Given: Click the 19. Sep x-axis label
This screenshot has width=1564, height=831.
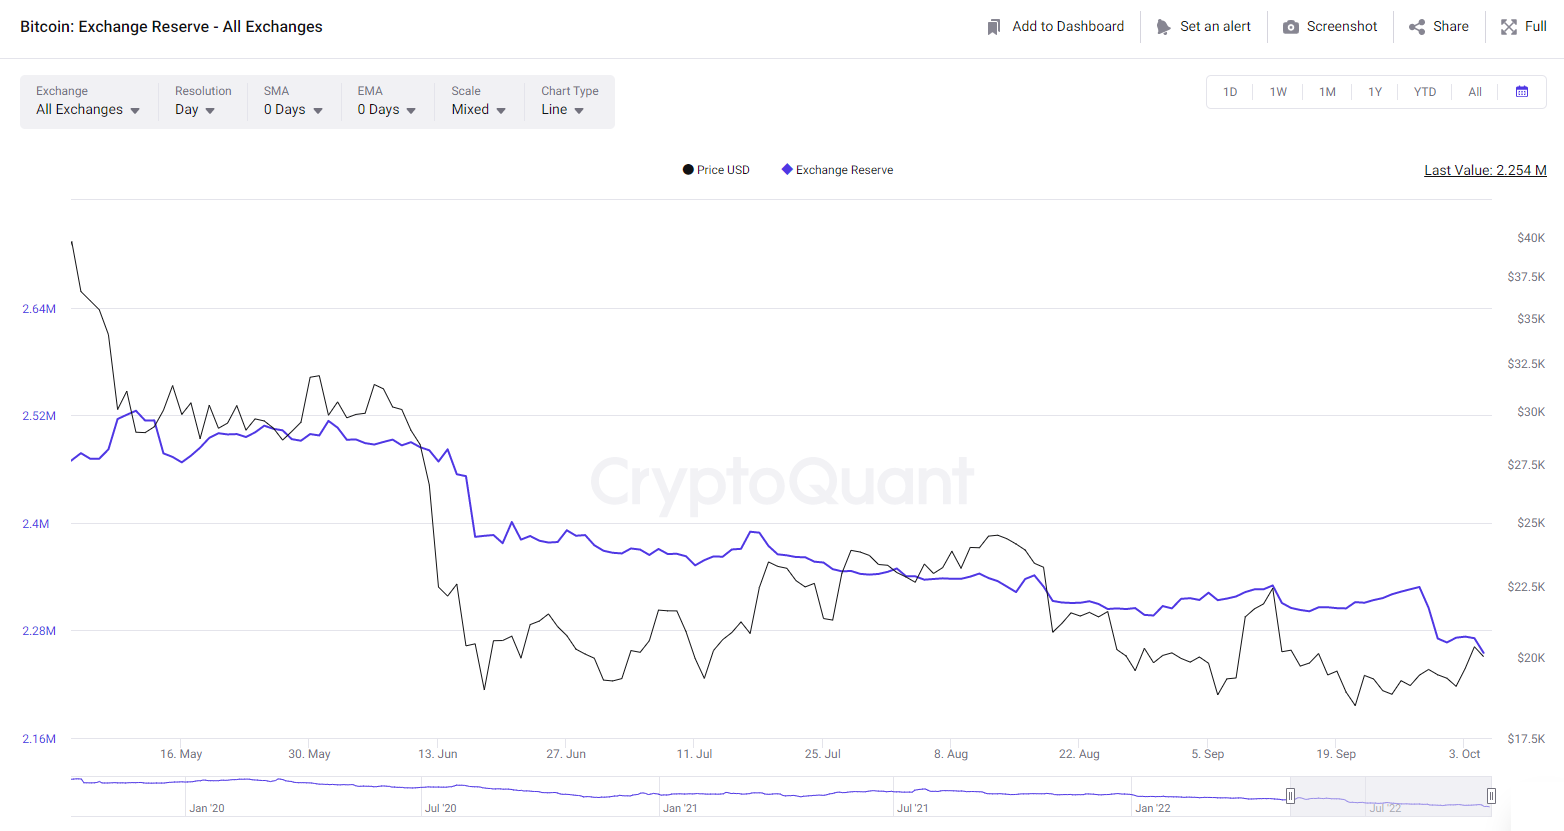Looking at the screenshot, I should tap(1336, 754).
